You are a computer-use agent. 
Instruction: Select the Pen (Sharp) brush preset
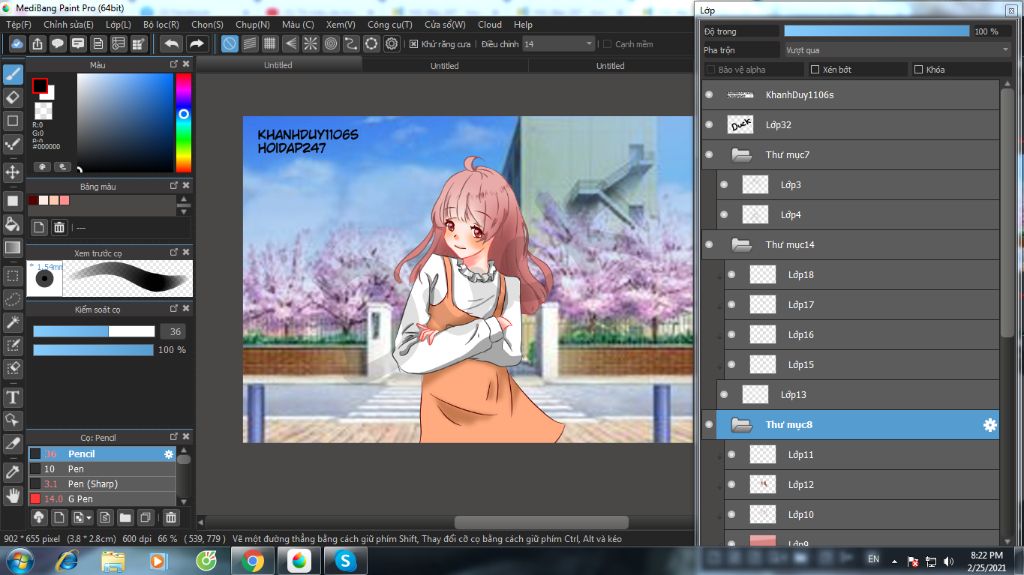(x=103, y=484)
